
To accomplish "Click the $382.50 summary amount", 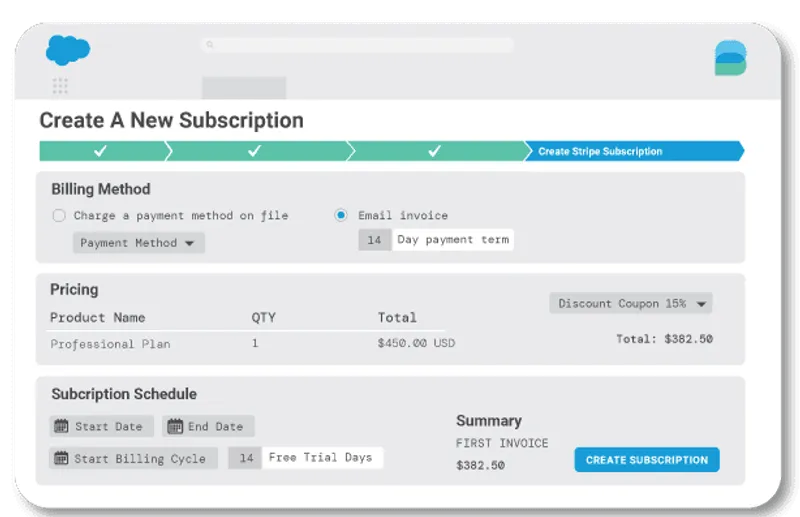I will 481,465.
